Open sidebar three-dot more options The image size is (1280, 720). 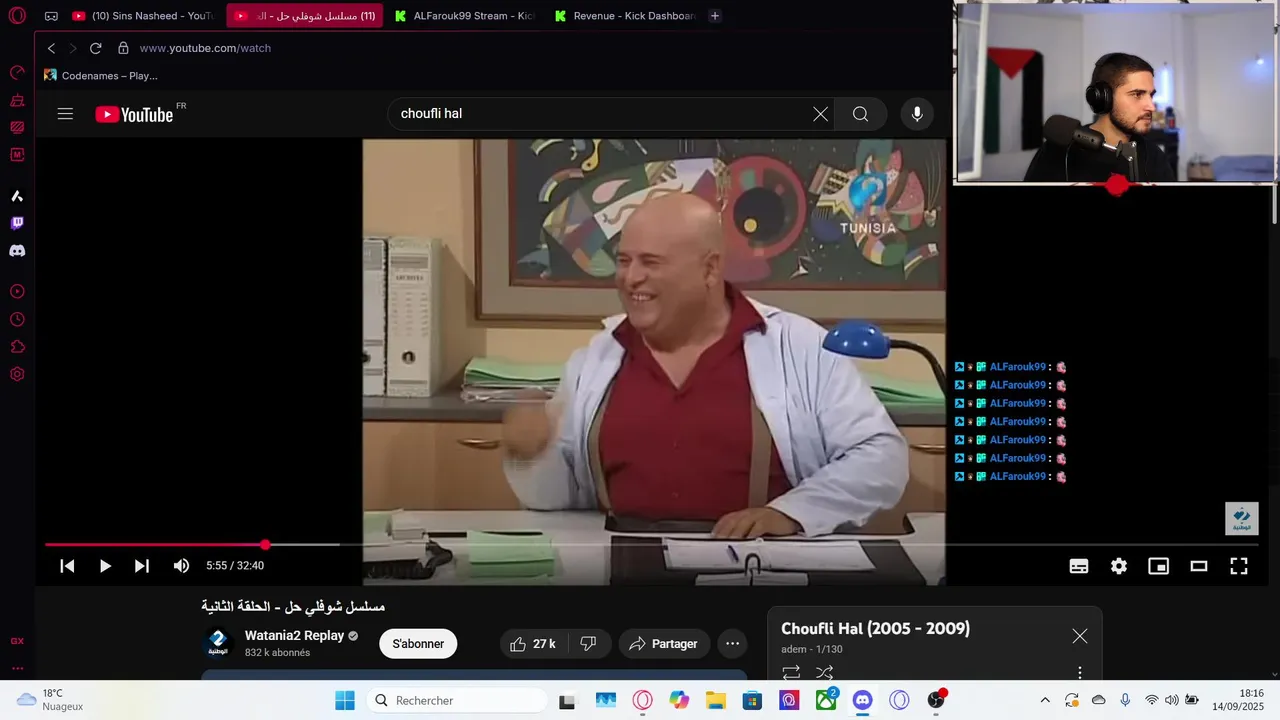pyautogui.click(x=17, y=668)
